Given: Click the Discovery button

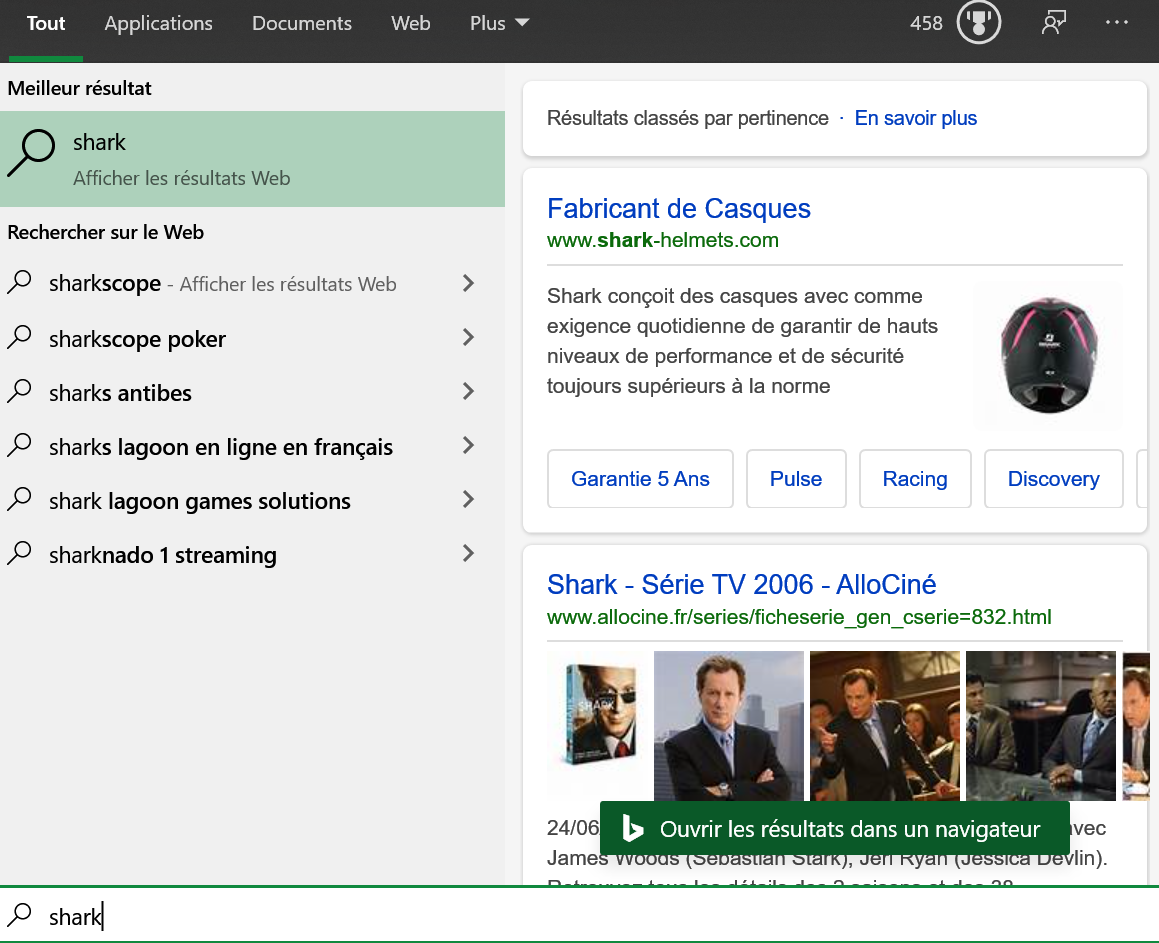Looking at the screenshot, I should point(1053,479).
